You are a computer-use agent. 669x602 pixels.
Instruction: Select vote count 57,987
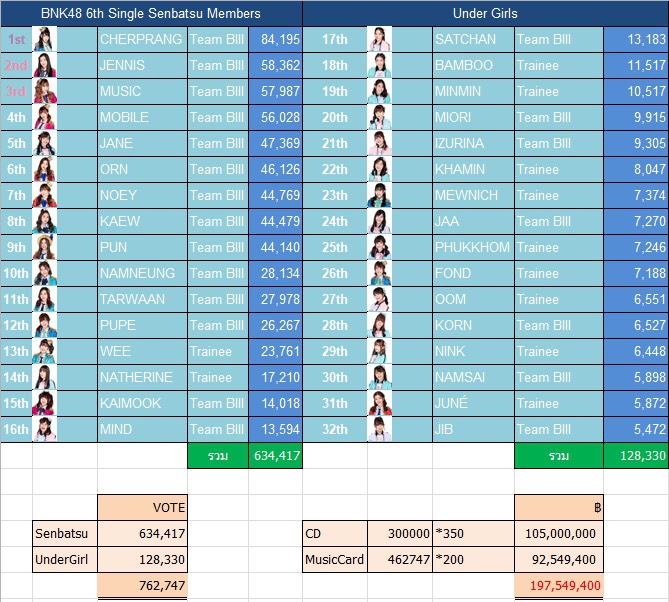tap(275, 91)
